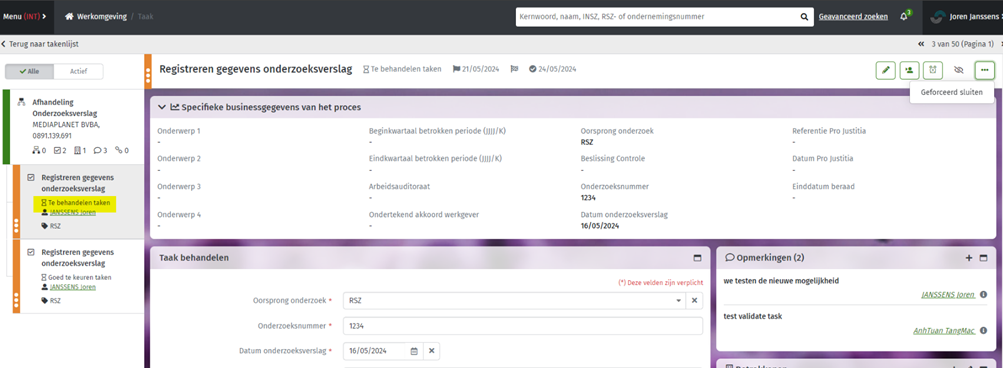Open Geavanceerd zoeken link
The height and width of the screenshot is (368, 1003).
click(x=853, y=17)
